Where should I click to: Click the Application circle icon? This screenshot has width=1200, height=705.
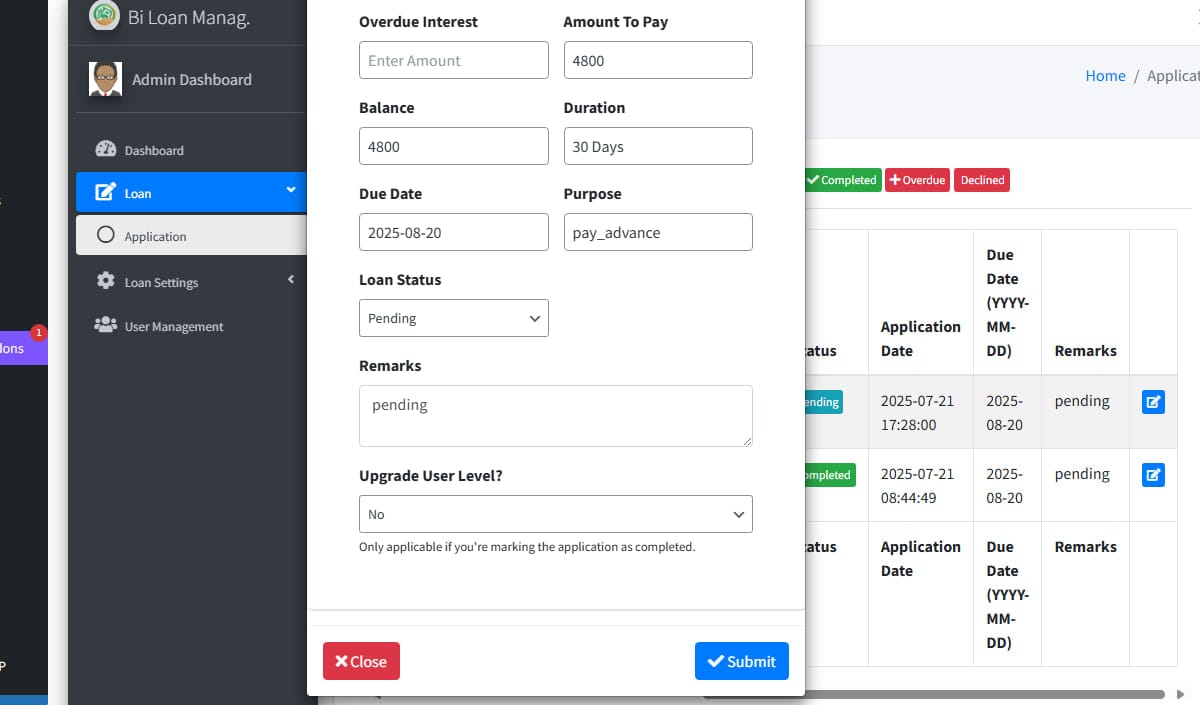point(106,236)
